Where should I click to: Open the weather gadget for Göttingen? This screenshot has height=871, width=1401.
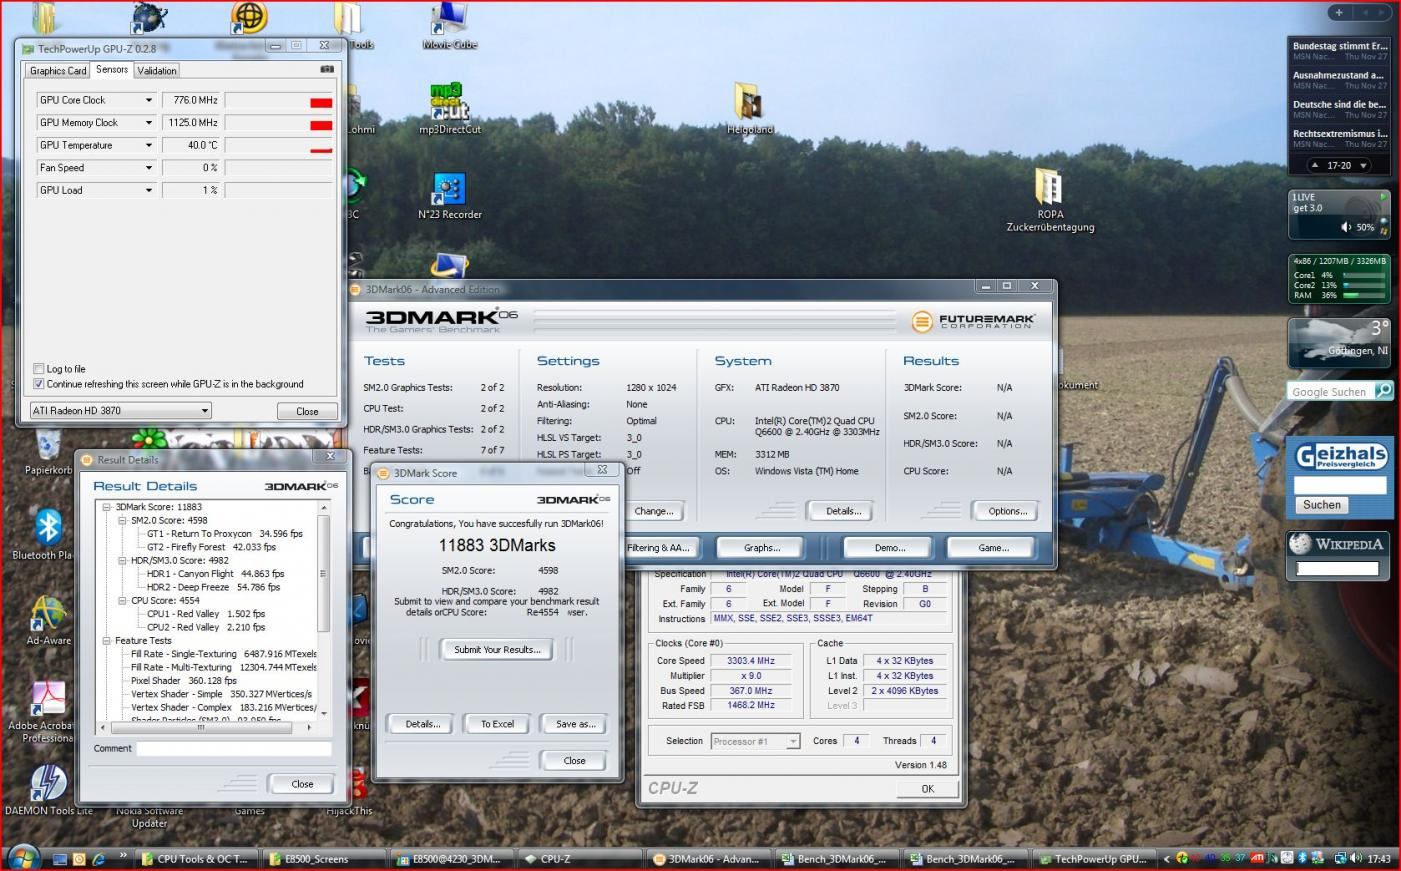click(1338, 343)
